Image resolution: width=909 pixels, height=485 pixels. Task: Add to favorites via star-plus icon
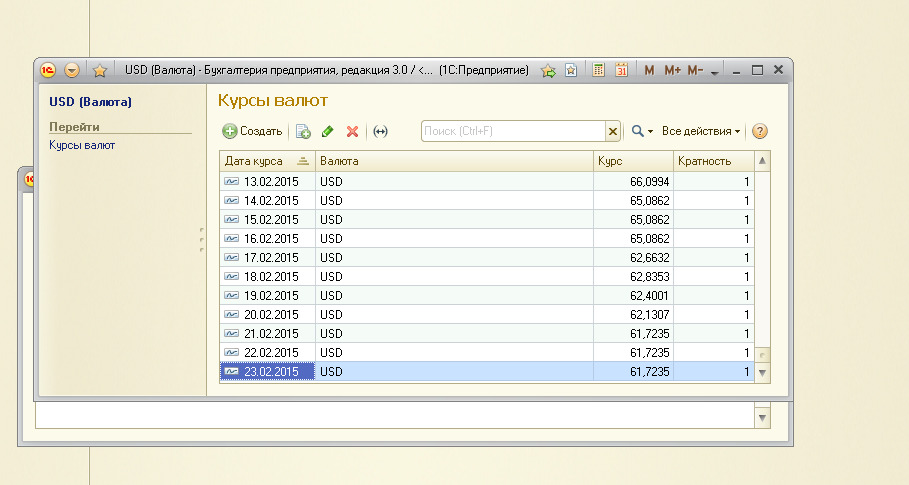(548, 70)
